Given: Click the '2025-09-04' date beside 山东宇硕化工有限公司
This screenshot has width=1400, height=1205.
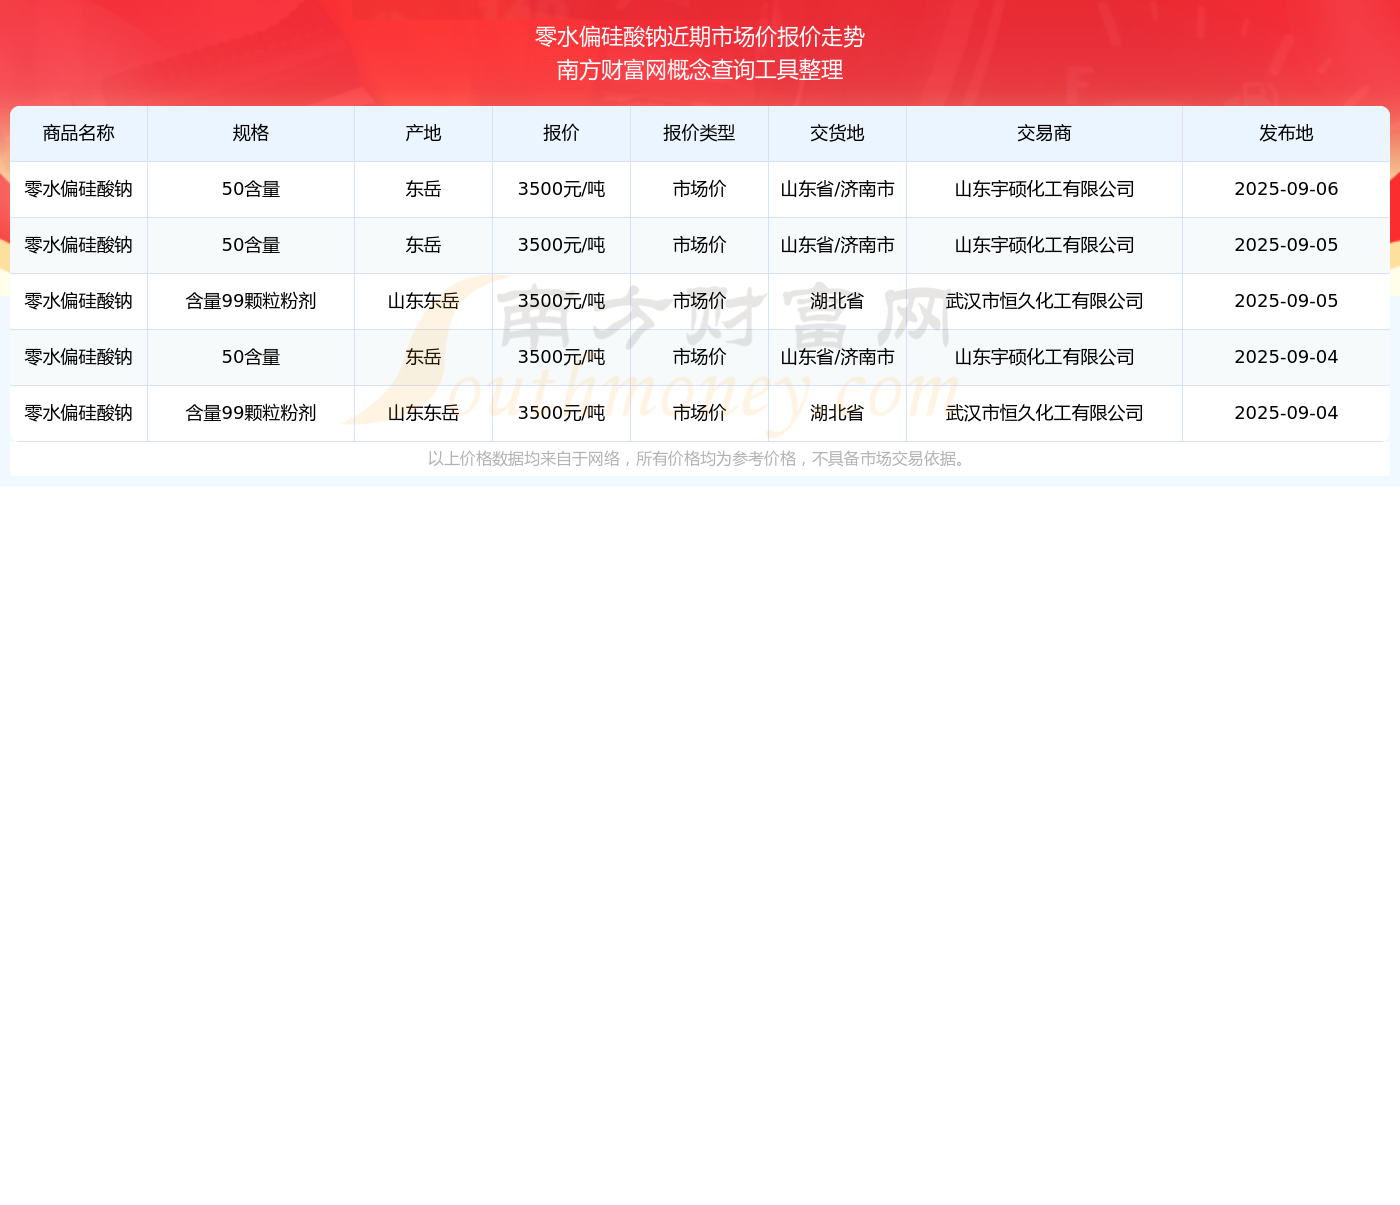Looking at the screenshot, I should point(1287,357).
